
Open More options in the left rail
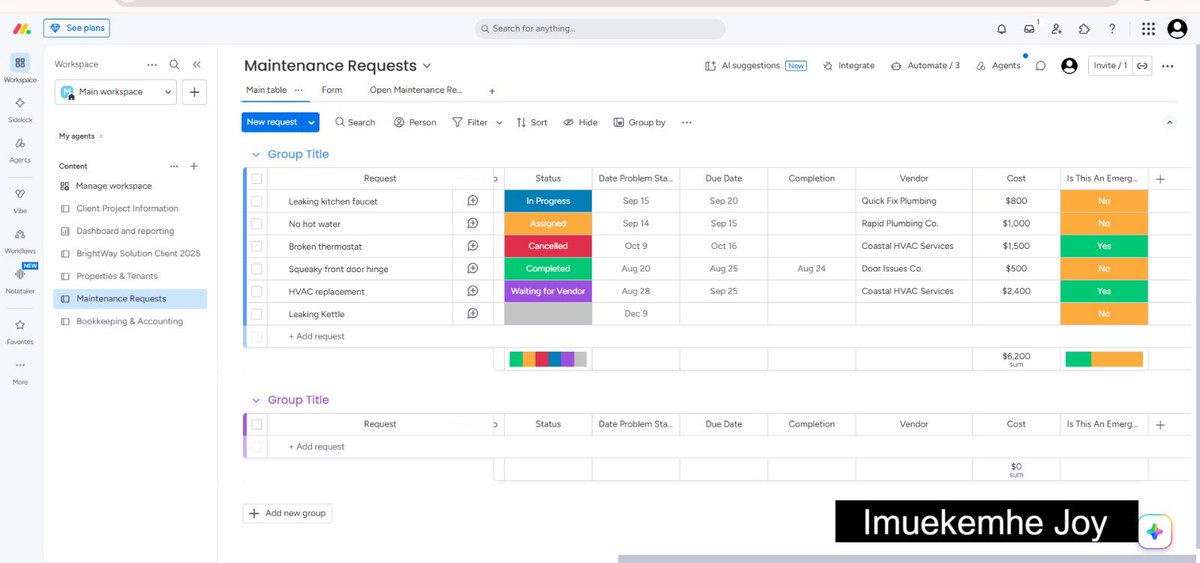[x=20, y=371]
